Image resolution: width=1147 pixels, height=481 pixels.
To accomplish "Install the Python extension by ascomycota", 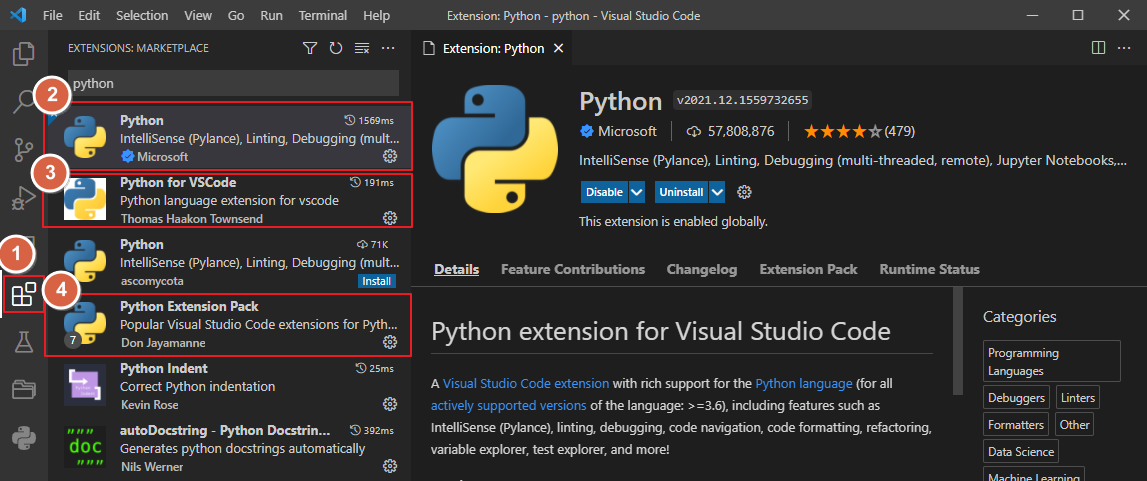I will pyautogui.click(x=376, y=281).
